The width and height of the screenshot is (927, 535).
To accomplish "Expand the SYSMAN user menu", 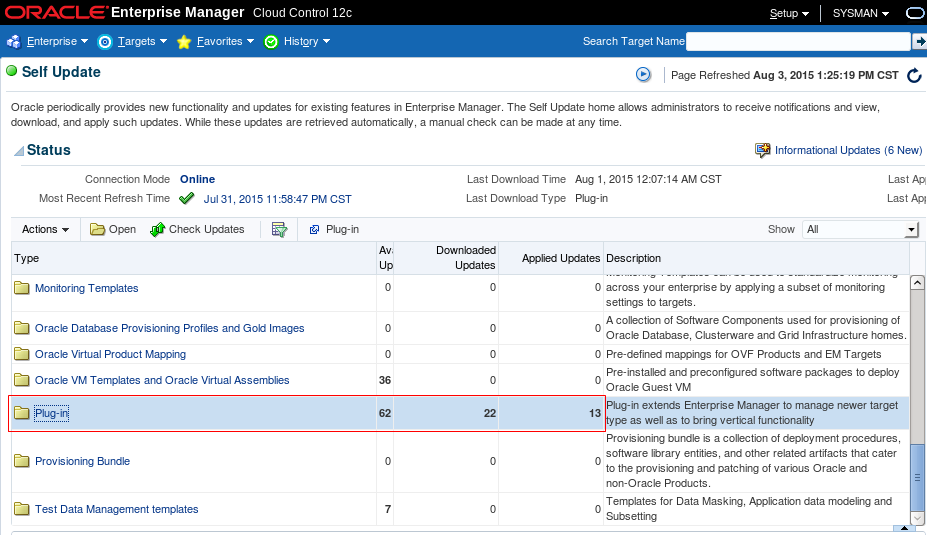I will [x=861, y=13].
